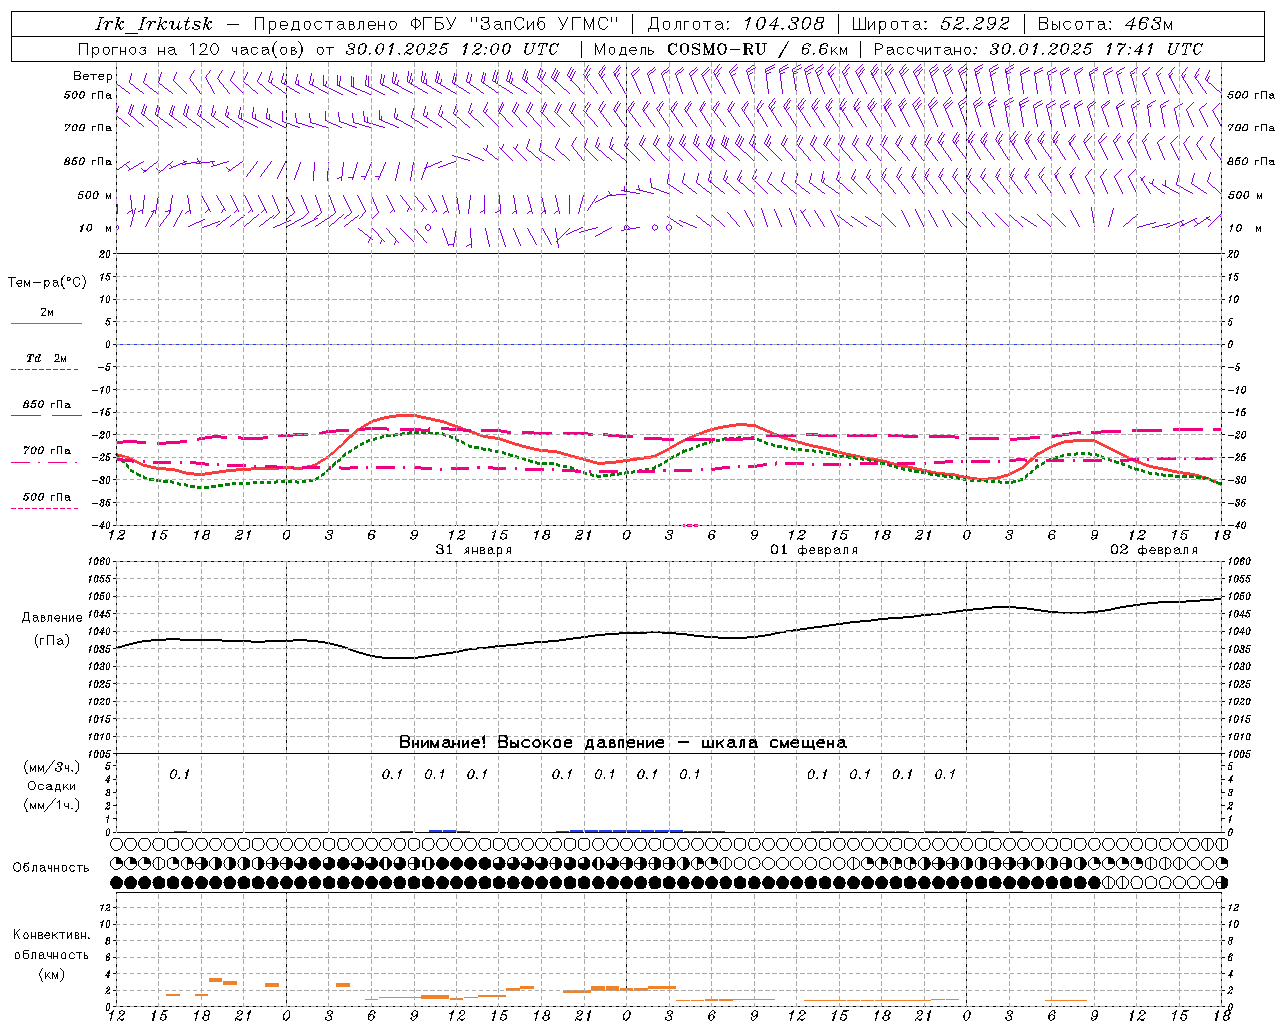Click the Облачность cloudiness row label

51,868
